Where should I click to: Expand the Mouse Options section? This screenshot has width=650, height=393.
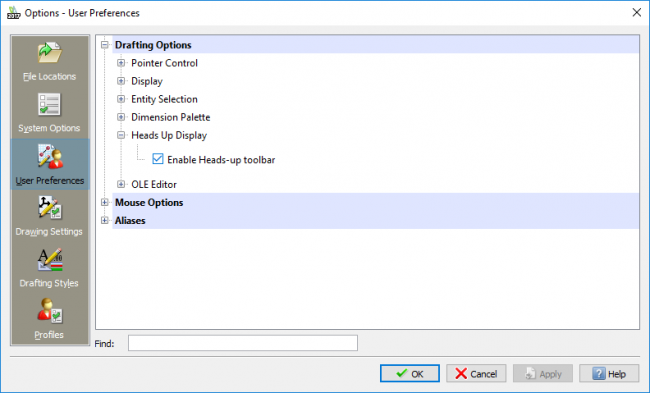click(105, 202)
